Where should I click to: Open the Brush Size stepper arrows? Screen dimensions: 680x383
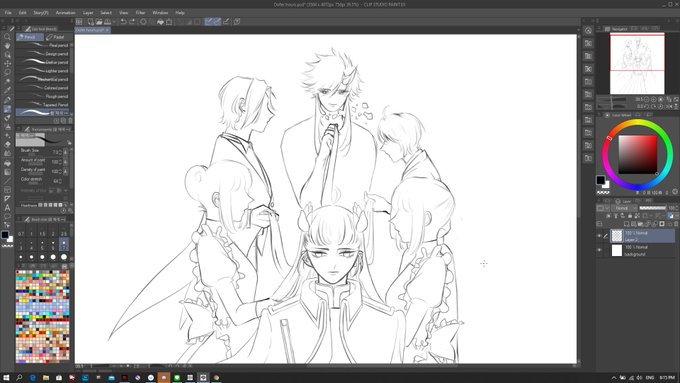point(60,152)
